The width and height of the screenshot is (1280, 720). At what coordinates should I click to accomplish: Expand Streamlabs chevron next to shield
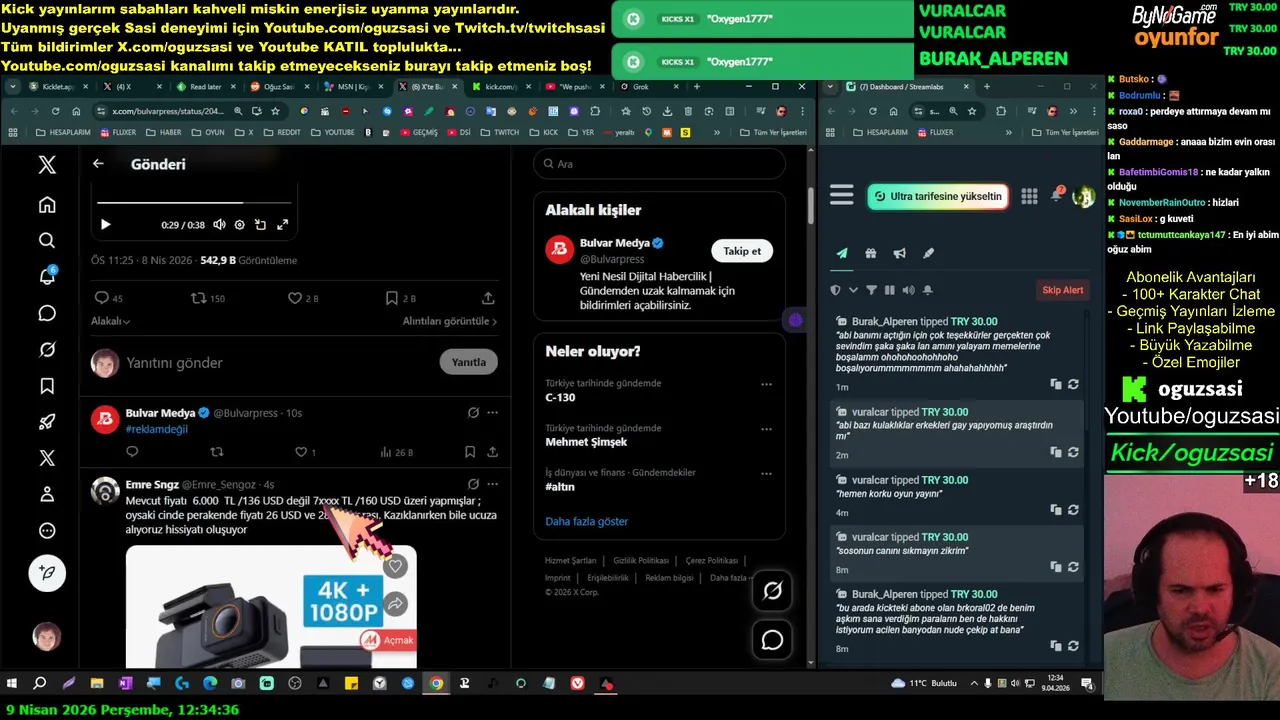coord(853,290)
